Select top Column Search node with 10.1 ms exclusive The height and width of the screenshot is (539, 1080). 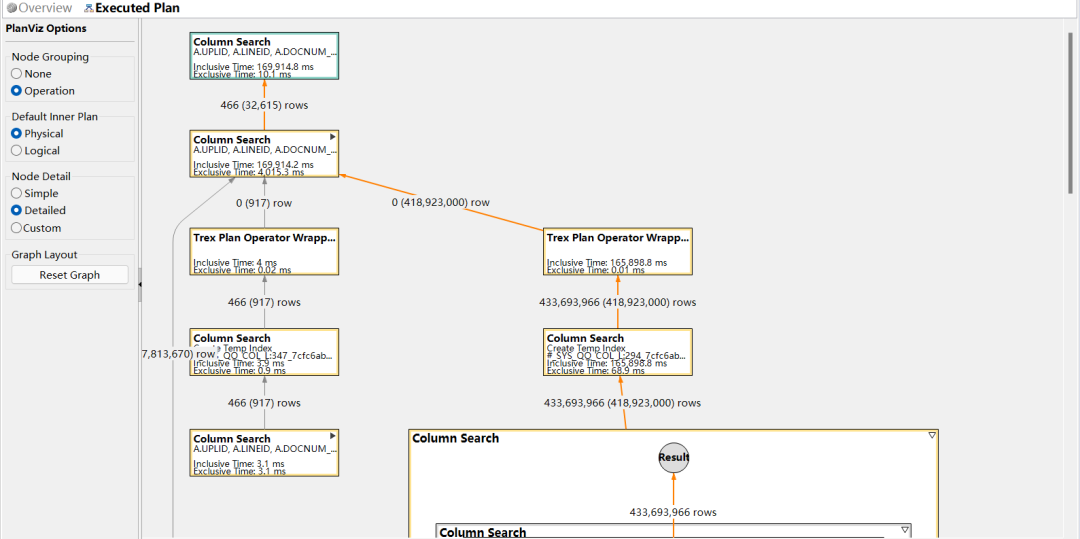click(x=264, y=56)
